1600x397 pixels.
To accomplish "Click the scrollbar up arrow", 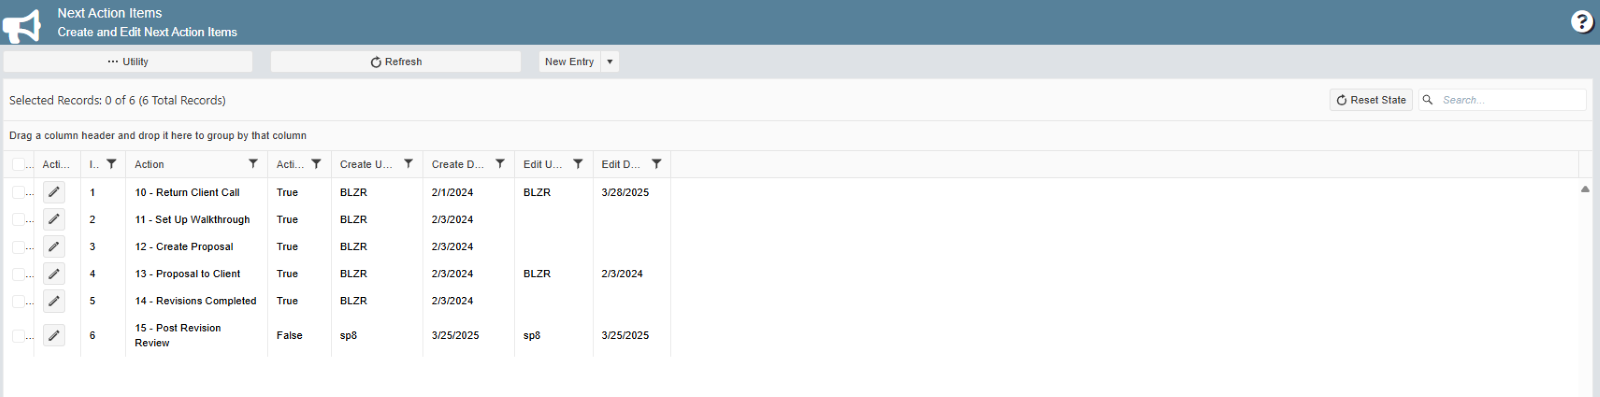I will 1585,189.
